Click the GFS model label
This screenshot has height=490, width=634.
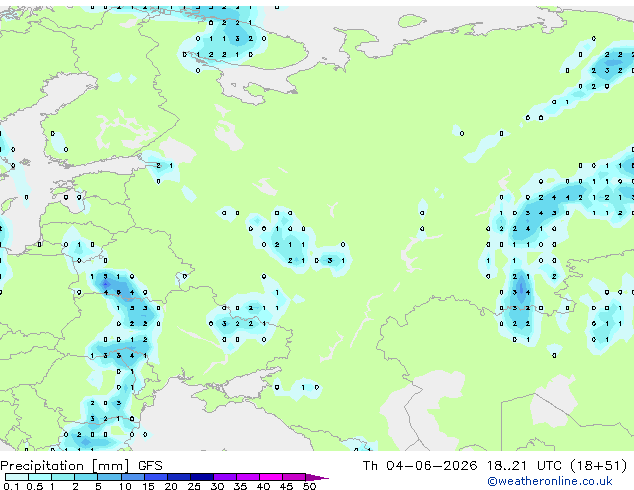point(150,466)
